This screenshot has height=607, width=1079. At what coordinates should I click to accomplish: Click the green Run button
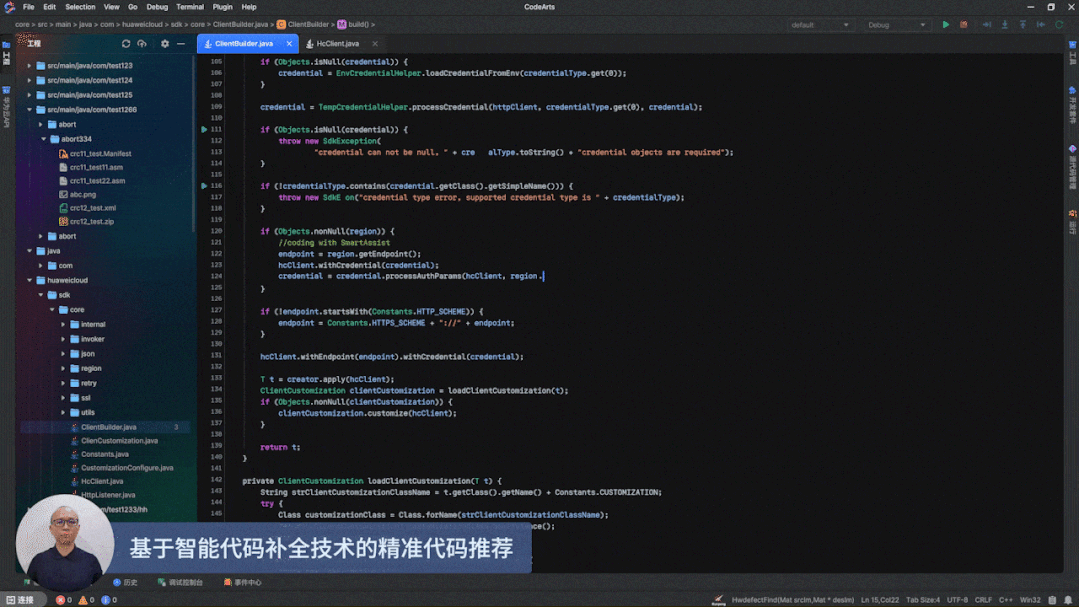coord(946,25)
